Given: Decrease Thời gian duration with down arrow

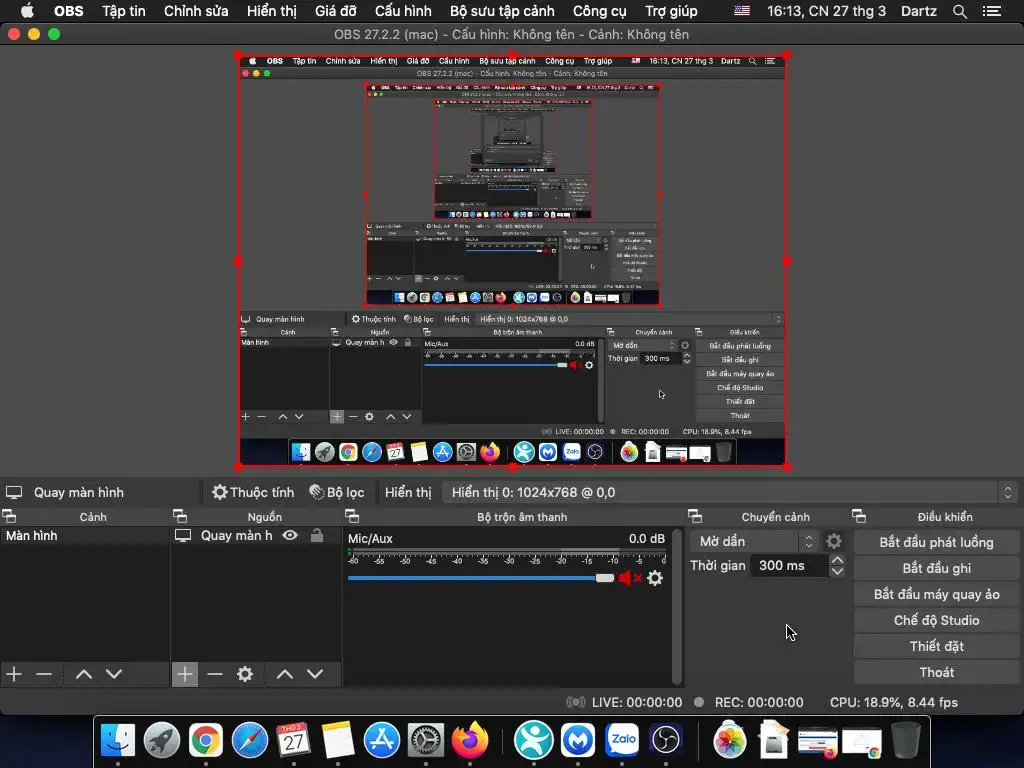Looking at the screenshot, I should tap(837, 571).
